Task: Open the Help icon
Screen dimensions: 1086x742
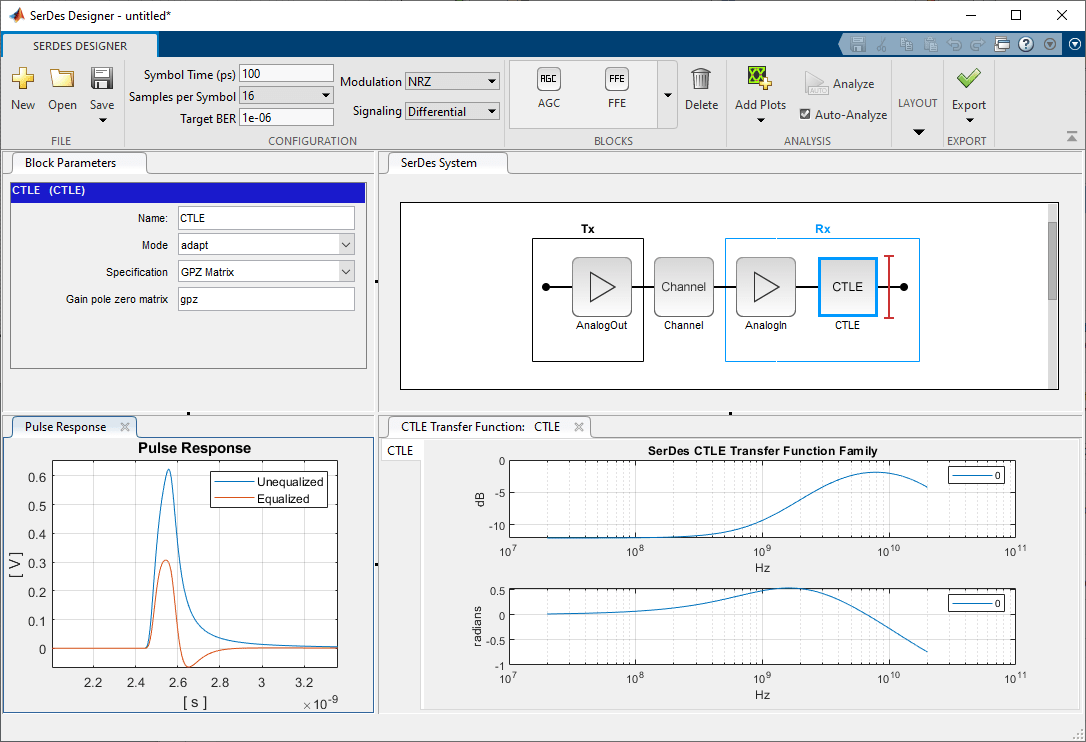Action: 1026,44
